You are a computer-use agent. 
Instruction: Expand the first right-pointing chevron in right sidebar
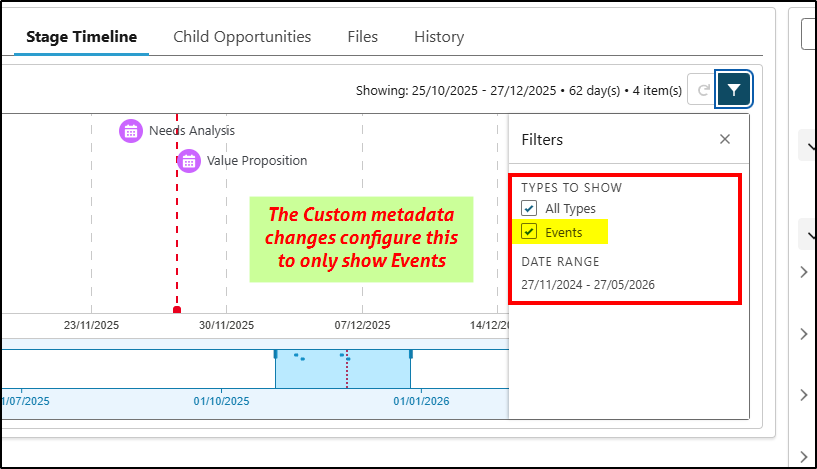point(805,273)
